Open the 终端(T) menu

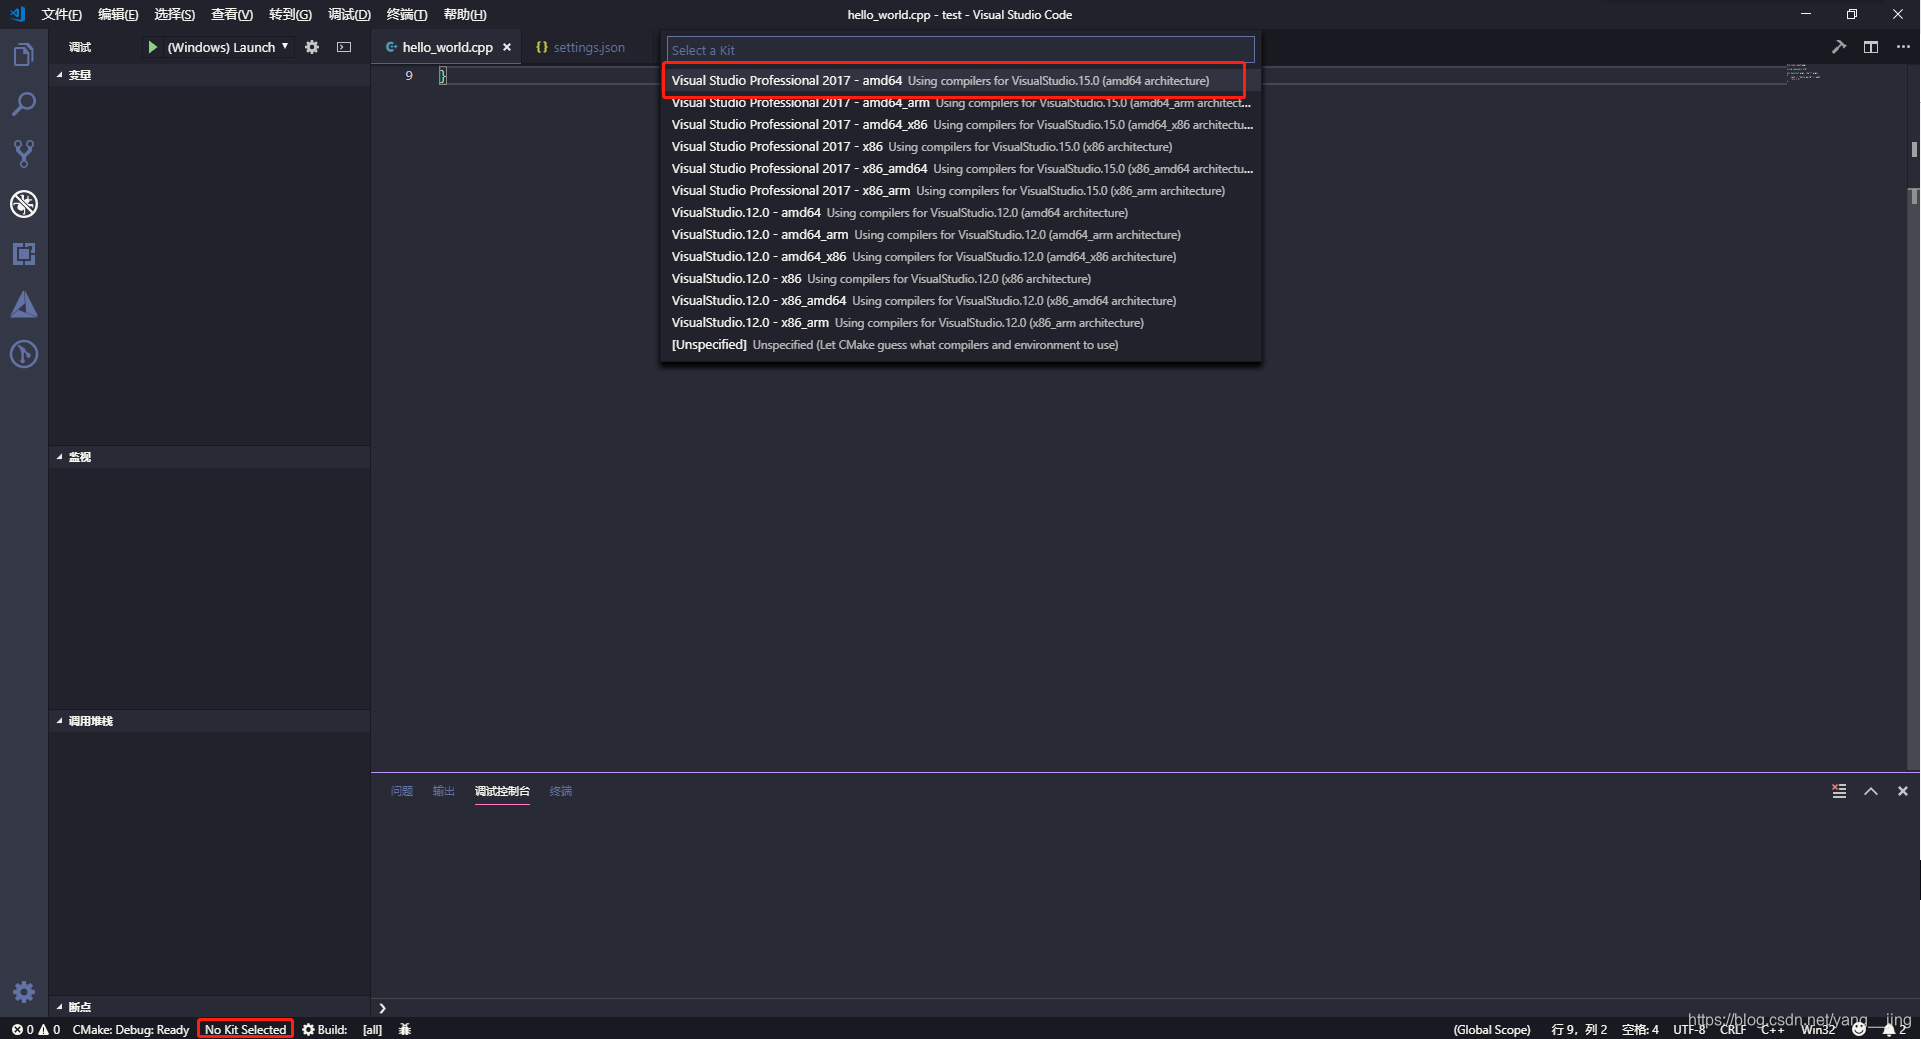pos(407,14)
